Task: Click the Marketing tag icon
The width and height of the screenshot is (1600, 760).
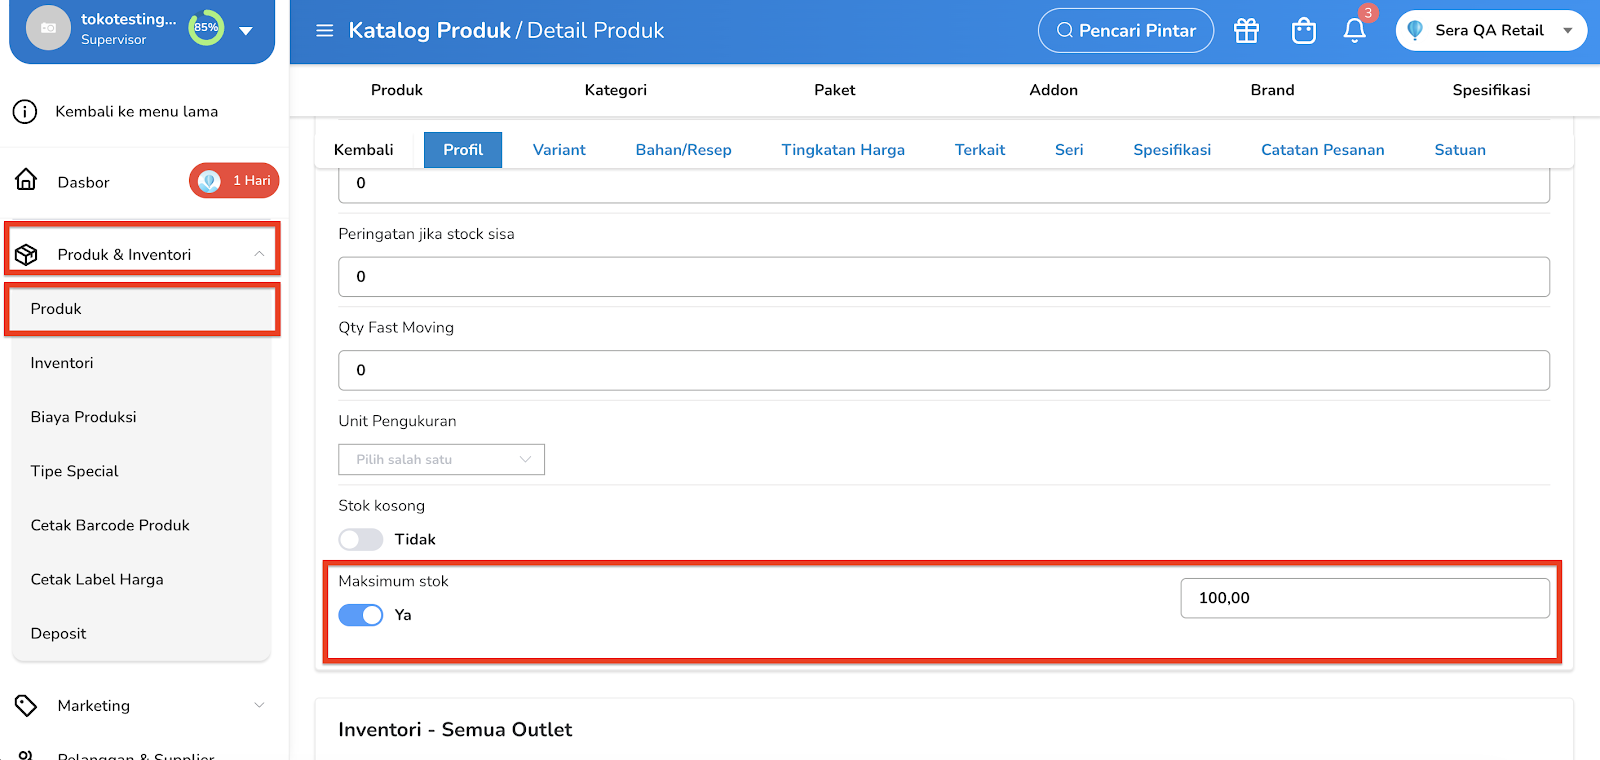Action: click(26, 706)
